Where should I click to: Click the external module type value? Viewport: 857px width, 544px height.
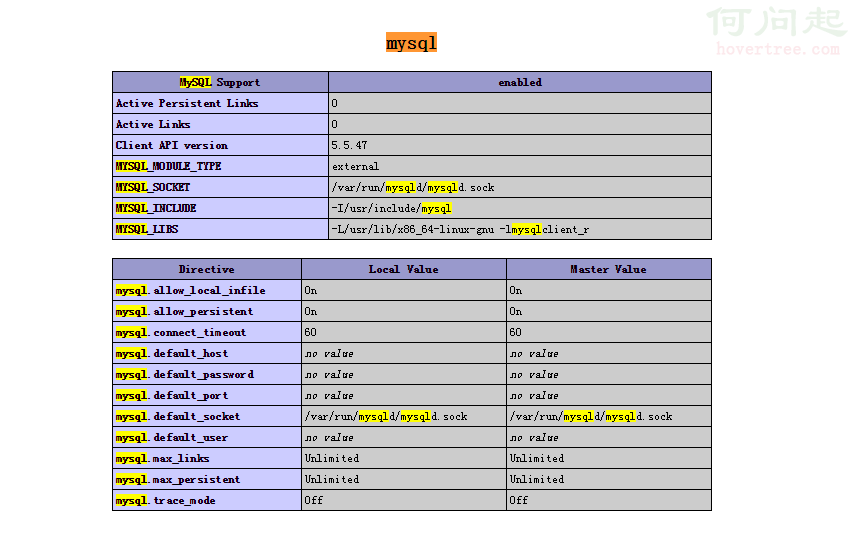(x=355, y=166)
